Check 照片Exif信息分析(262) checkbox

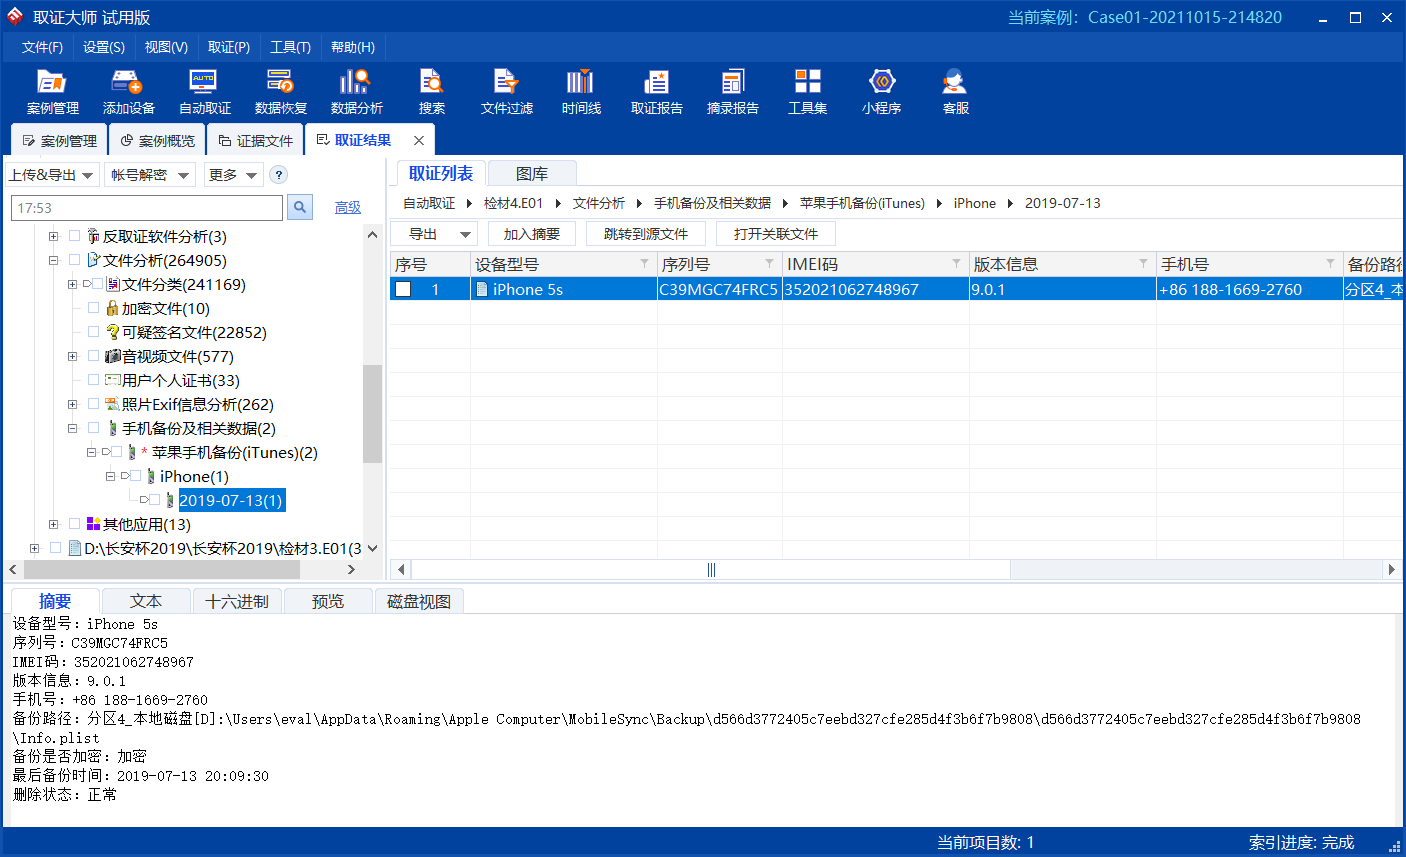pos(93,405)
